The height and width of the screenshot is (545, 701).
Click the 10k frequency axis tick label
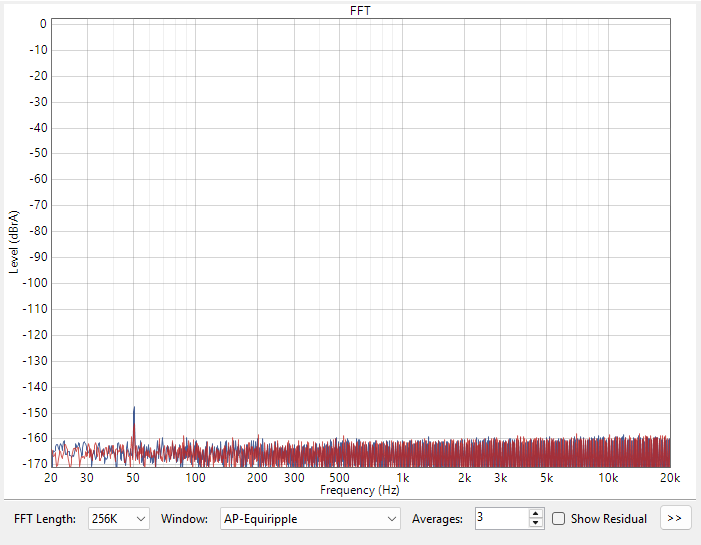608,478
